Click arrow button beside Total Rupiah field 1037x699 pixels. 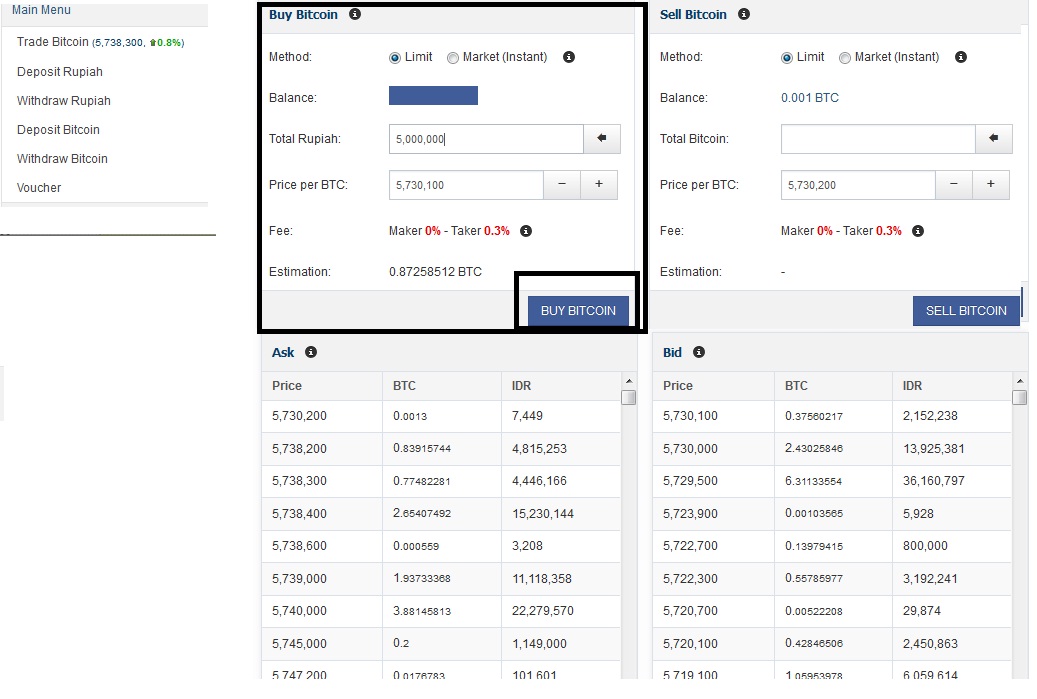[x=602, y=139]
